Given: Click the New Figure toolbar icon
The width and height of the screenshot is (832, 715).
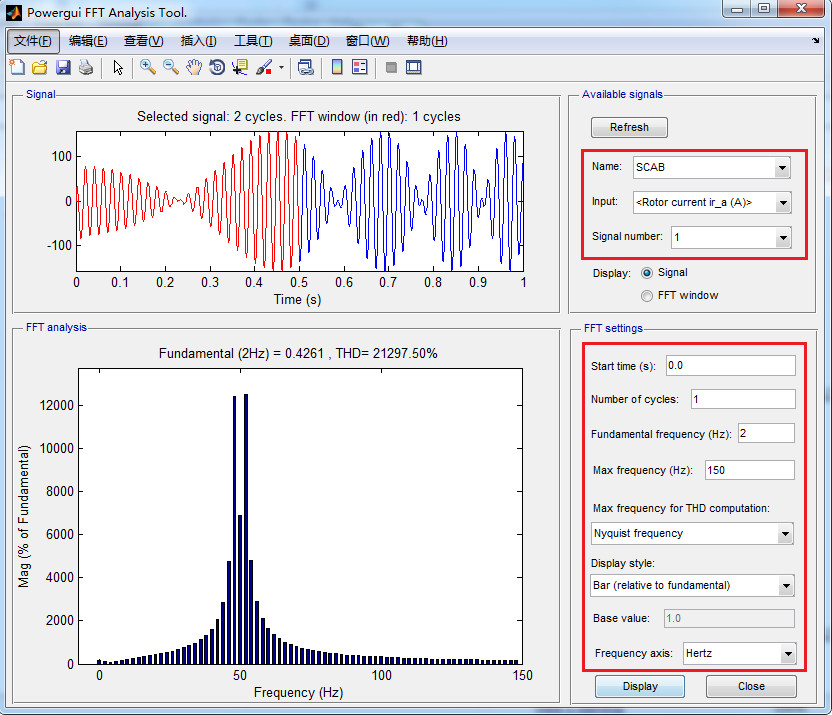Looking at the screenshot, I should click(x=17, y=68).
